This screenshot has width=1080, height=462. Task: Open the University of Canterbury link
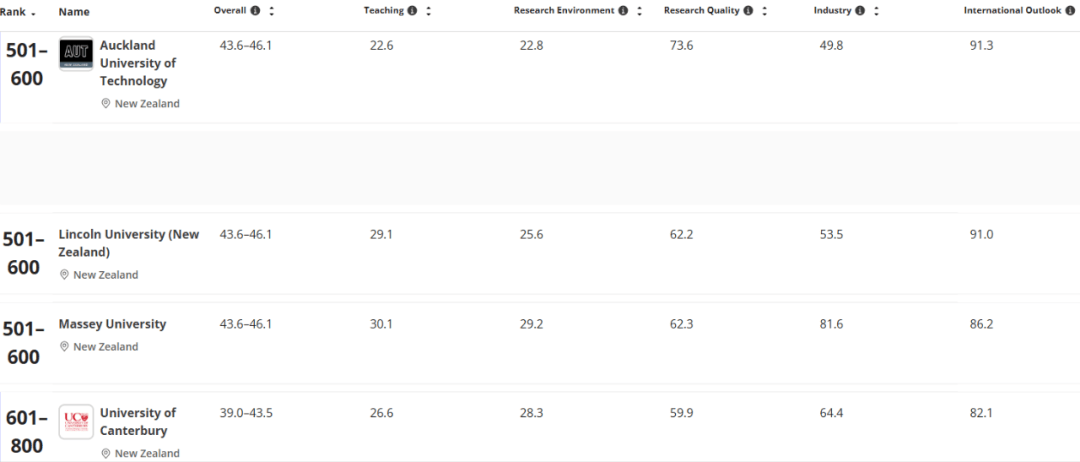pyautogui.click(x=138, y=421)
